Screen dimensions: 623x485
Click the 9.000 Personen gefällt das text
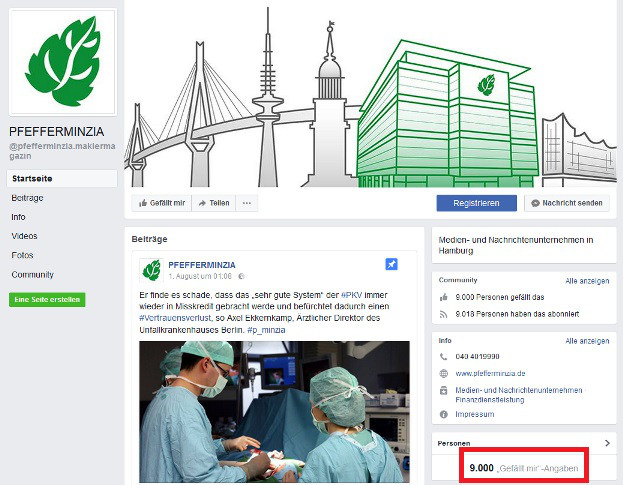500,297
